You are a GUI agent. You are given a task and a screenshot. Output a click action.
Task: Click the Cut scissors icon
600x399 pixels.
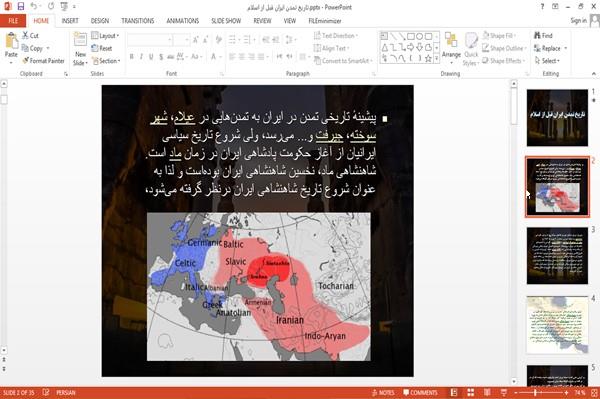[25, 35]
